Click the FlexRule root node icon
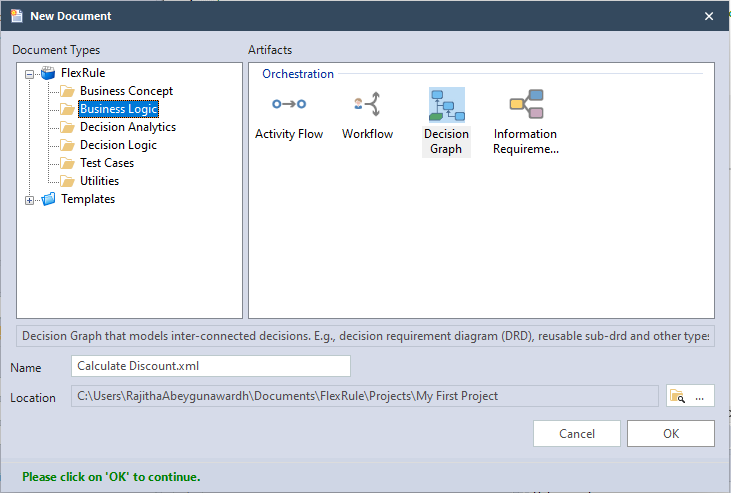This screenshot has height=493, width=731. point(48,73)
